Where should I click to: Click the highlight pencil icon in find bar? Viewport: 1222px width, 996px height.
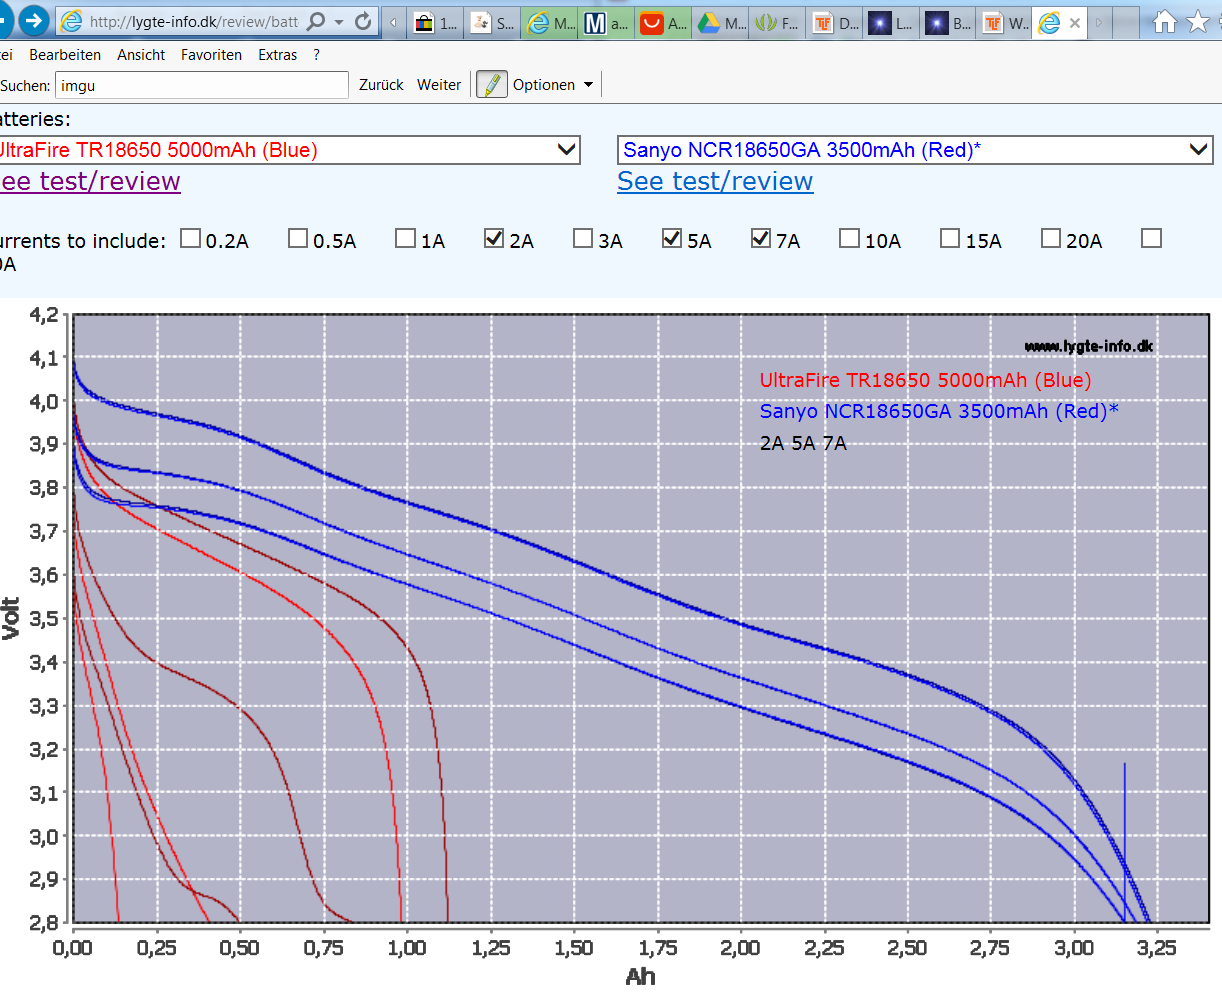click(x=491, y=85)
